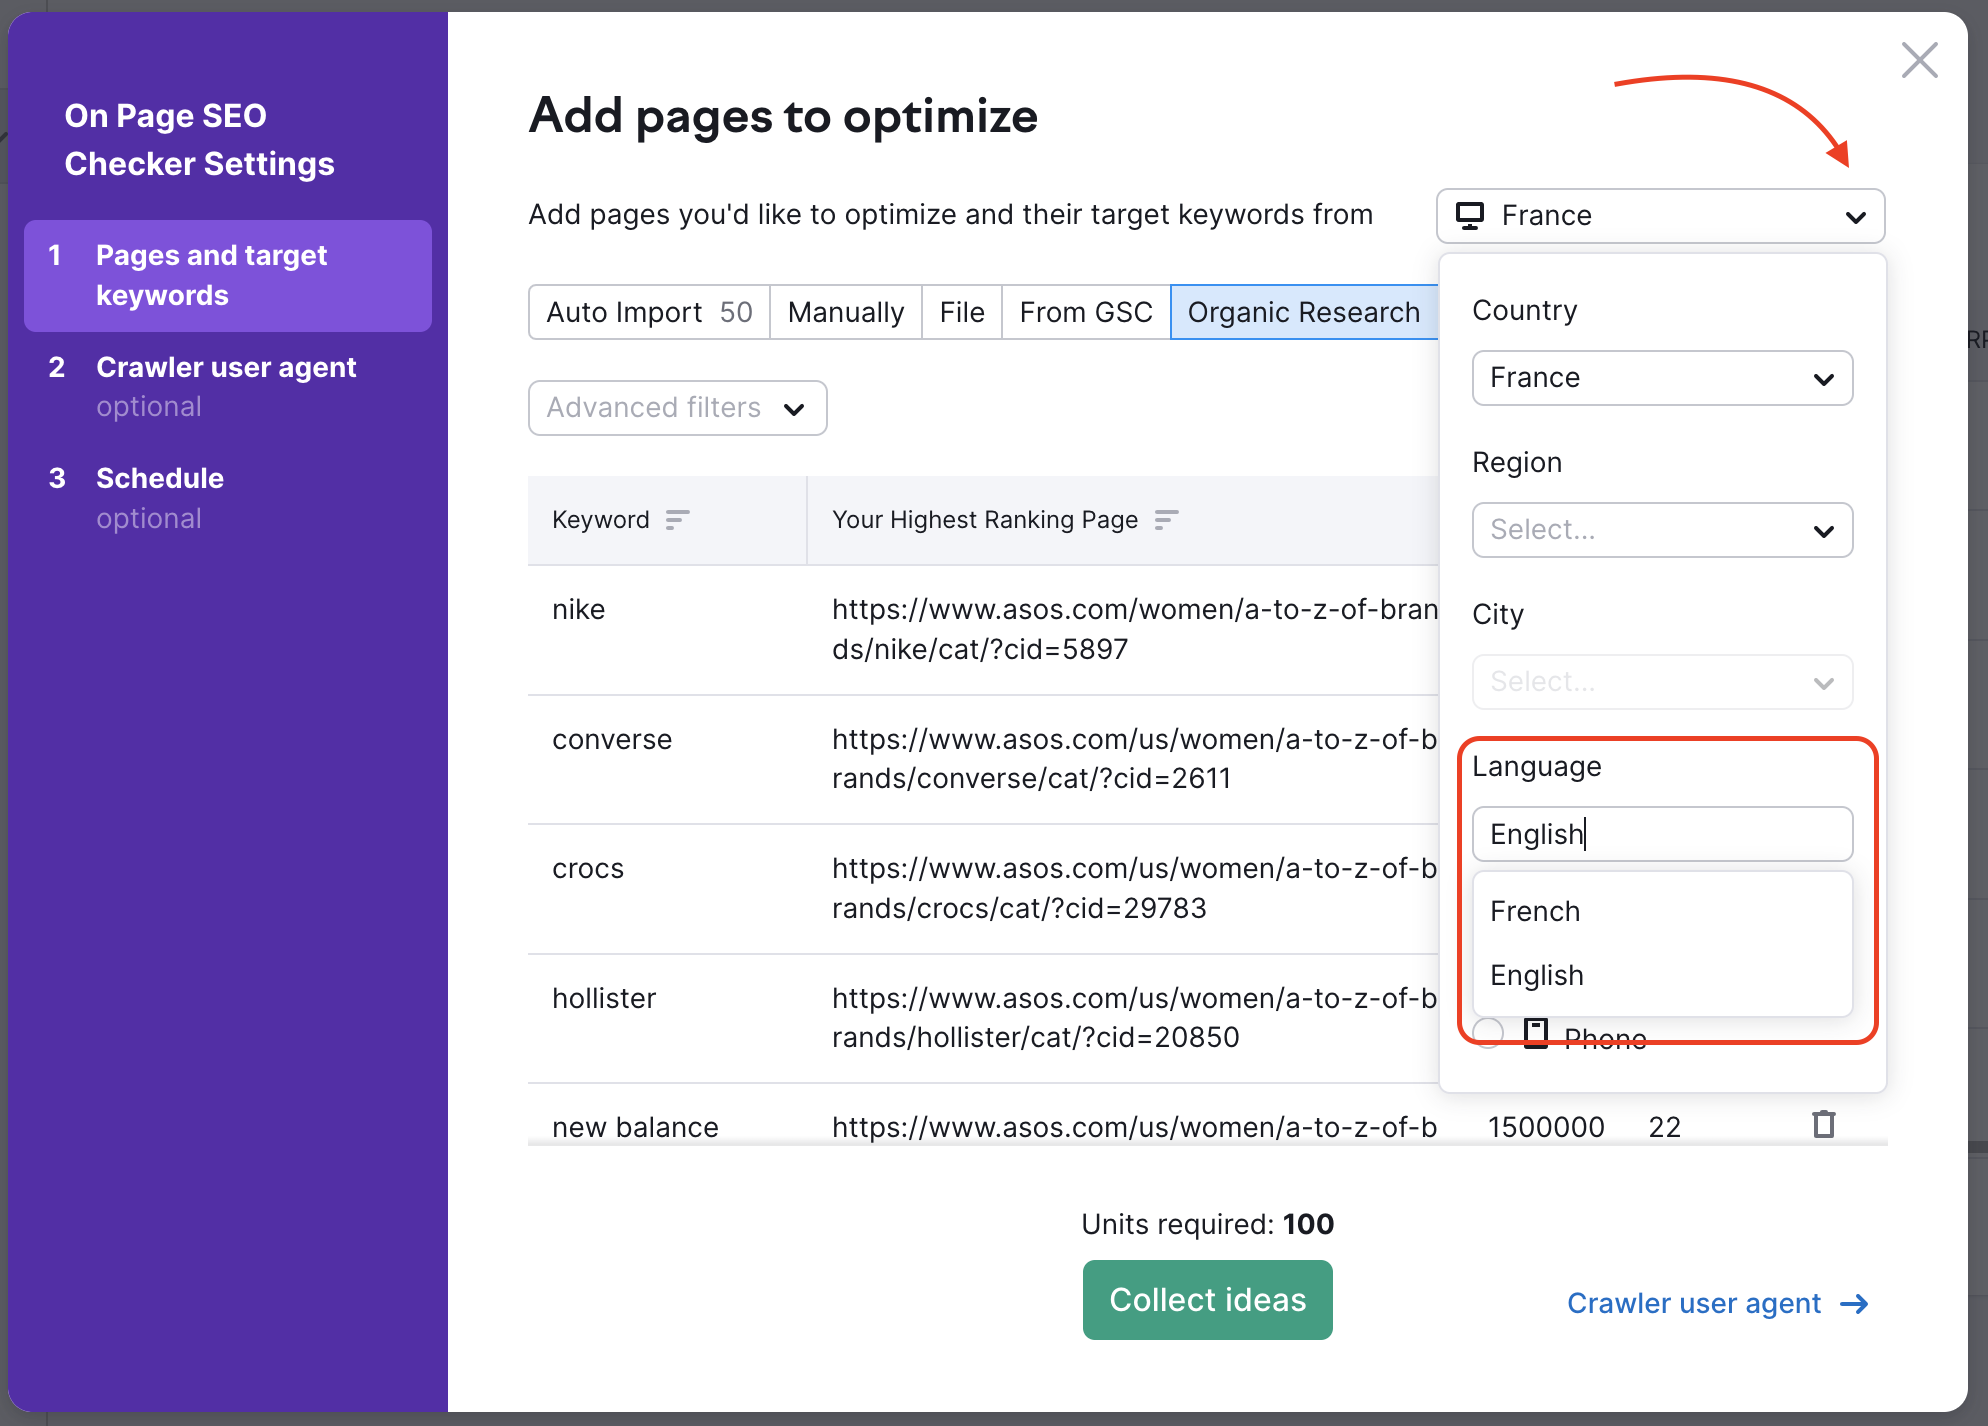
Task: Click the Manually tab
Action: (846, 312)
